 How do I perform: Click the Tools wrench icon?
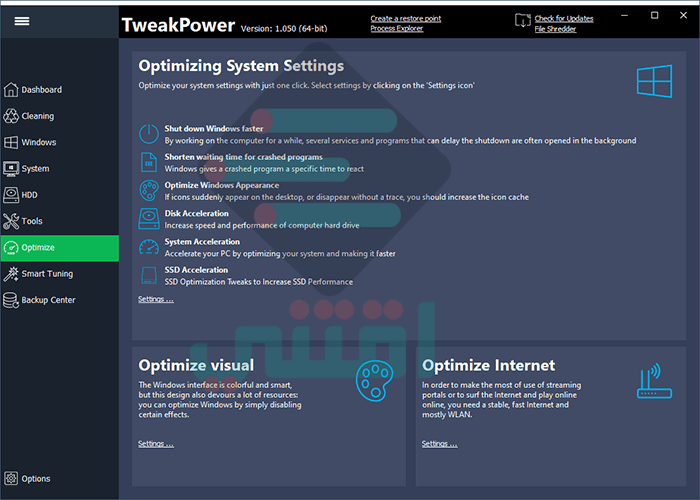[11, 221]
